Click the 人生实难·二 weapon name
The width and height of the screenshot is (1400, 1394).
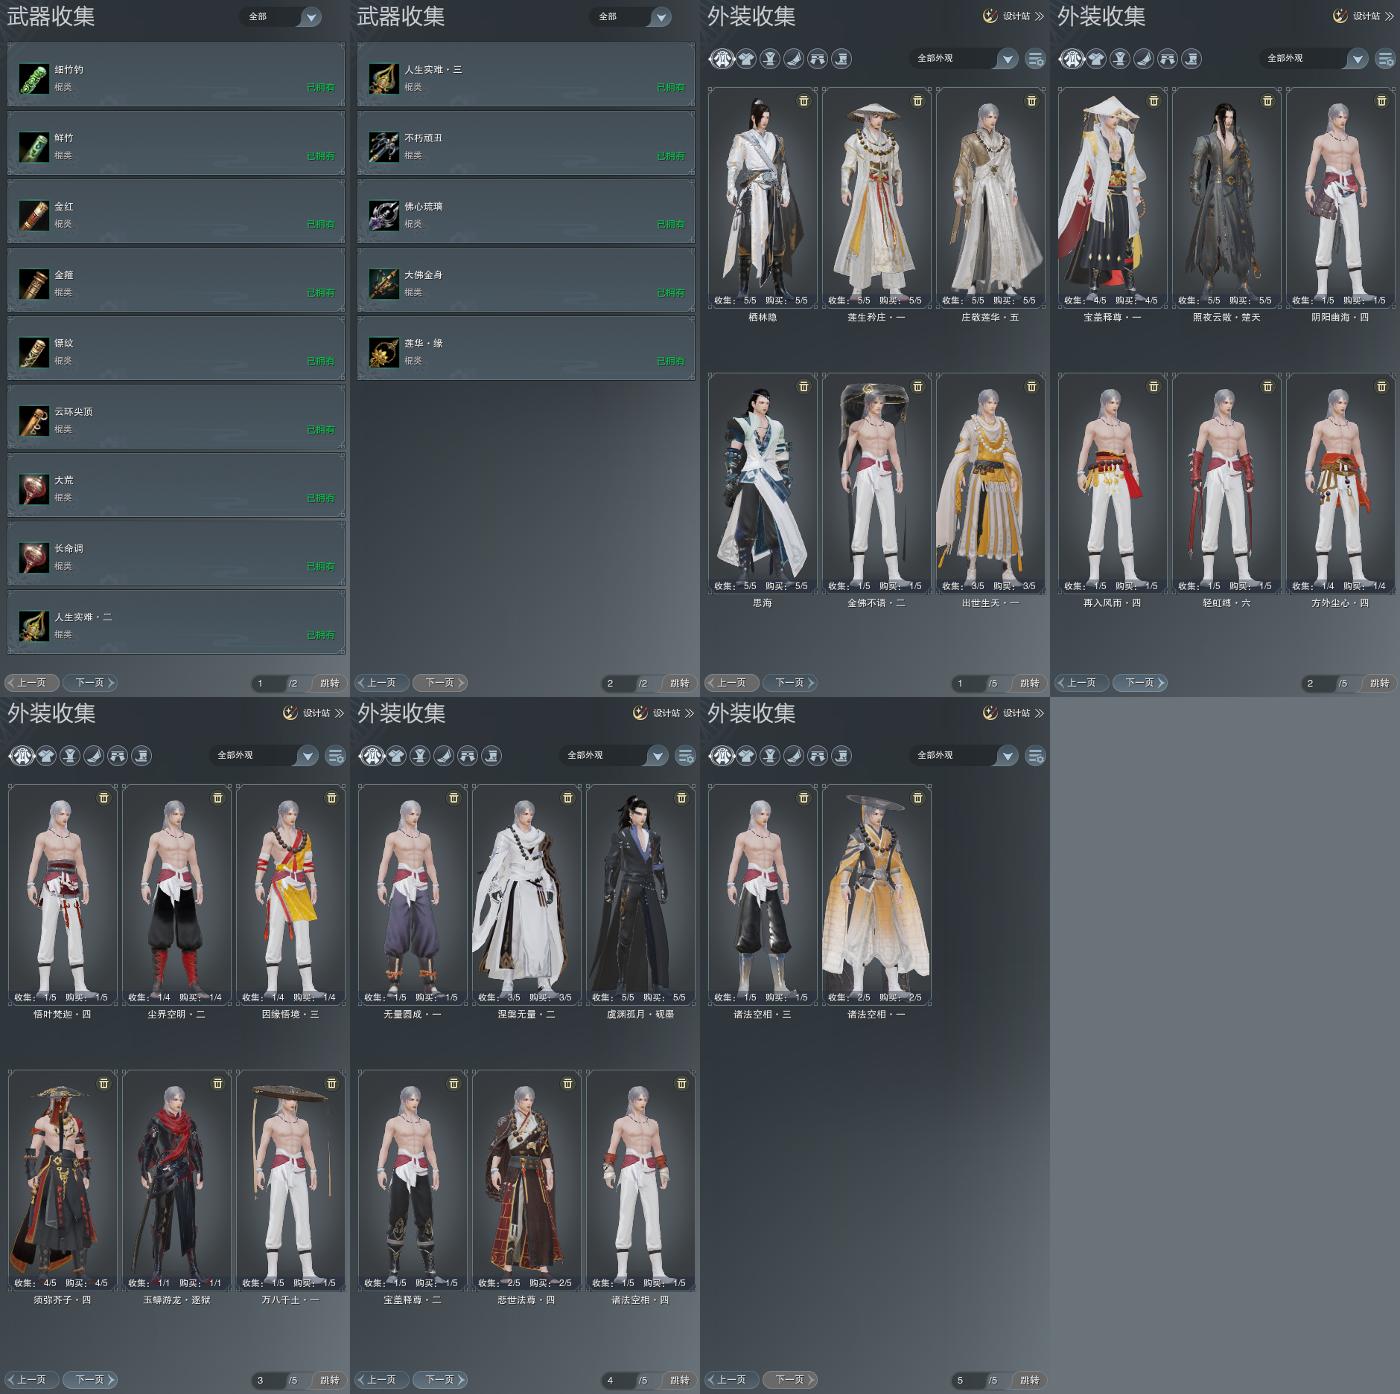[83, 617]
